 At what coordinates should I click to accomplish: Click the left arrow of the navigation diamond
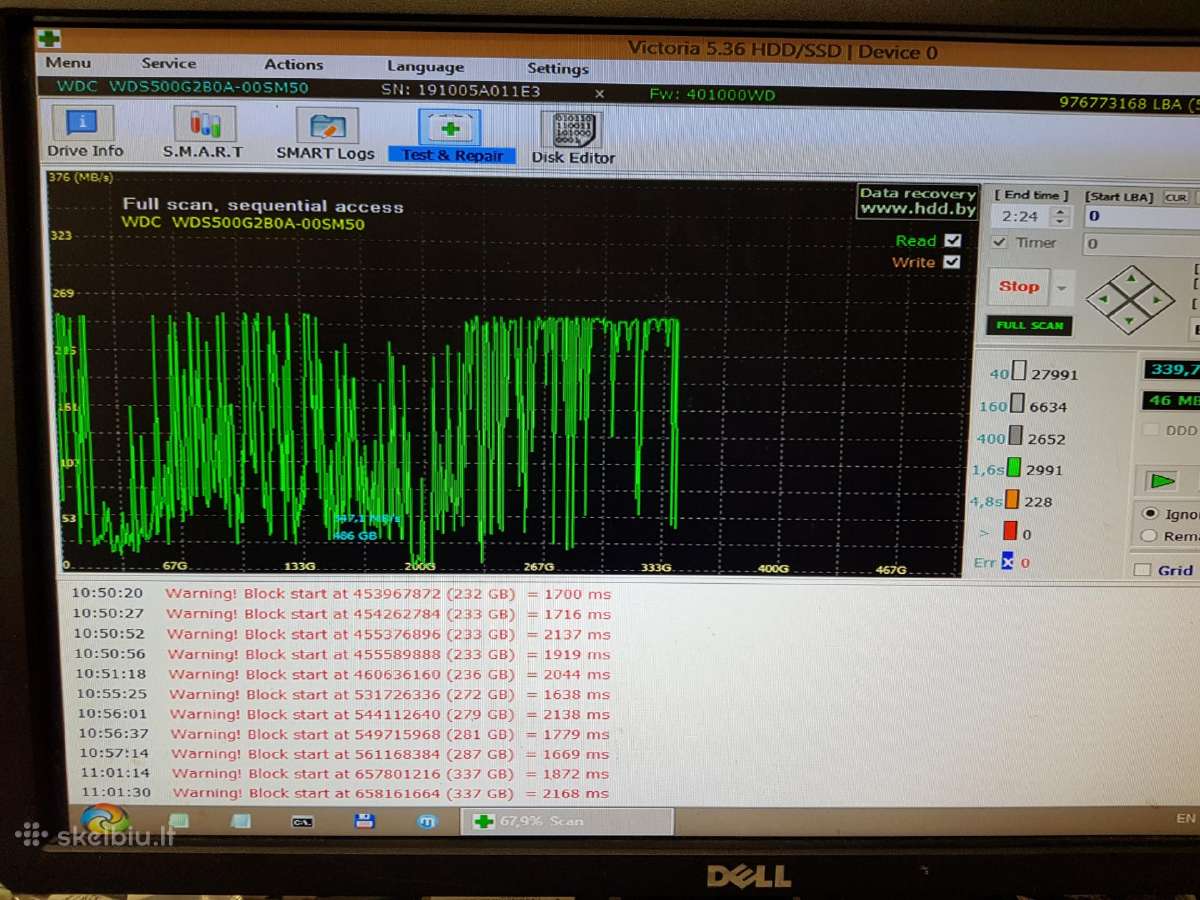1104,299
